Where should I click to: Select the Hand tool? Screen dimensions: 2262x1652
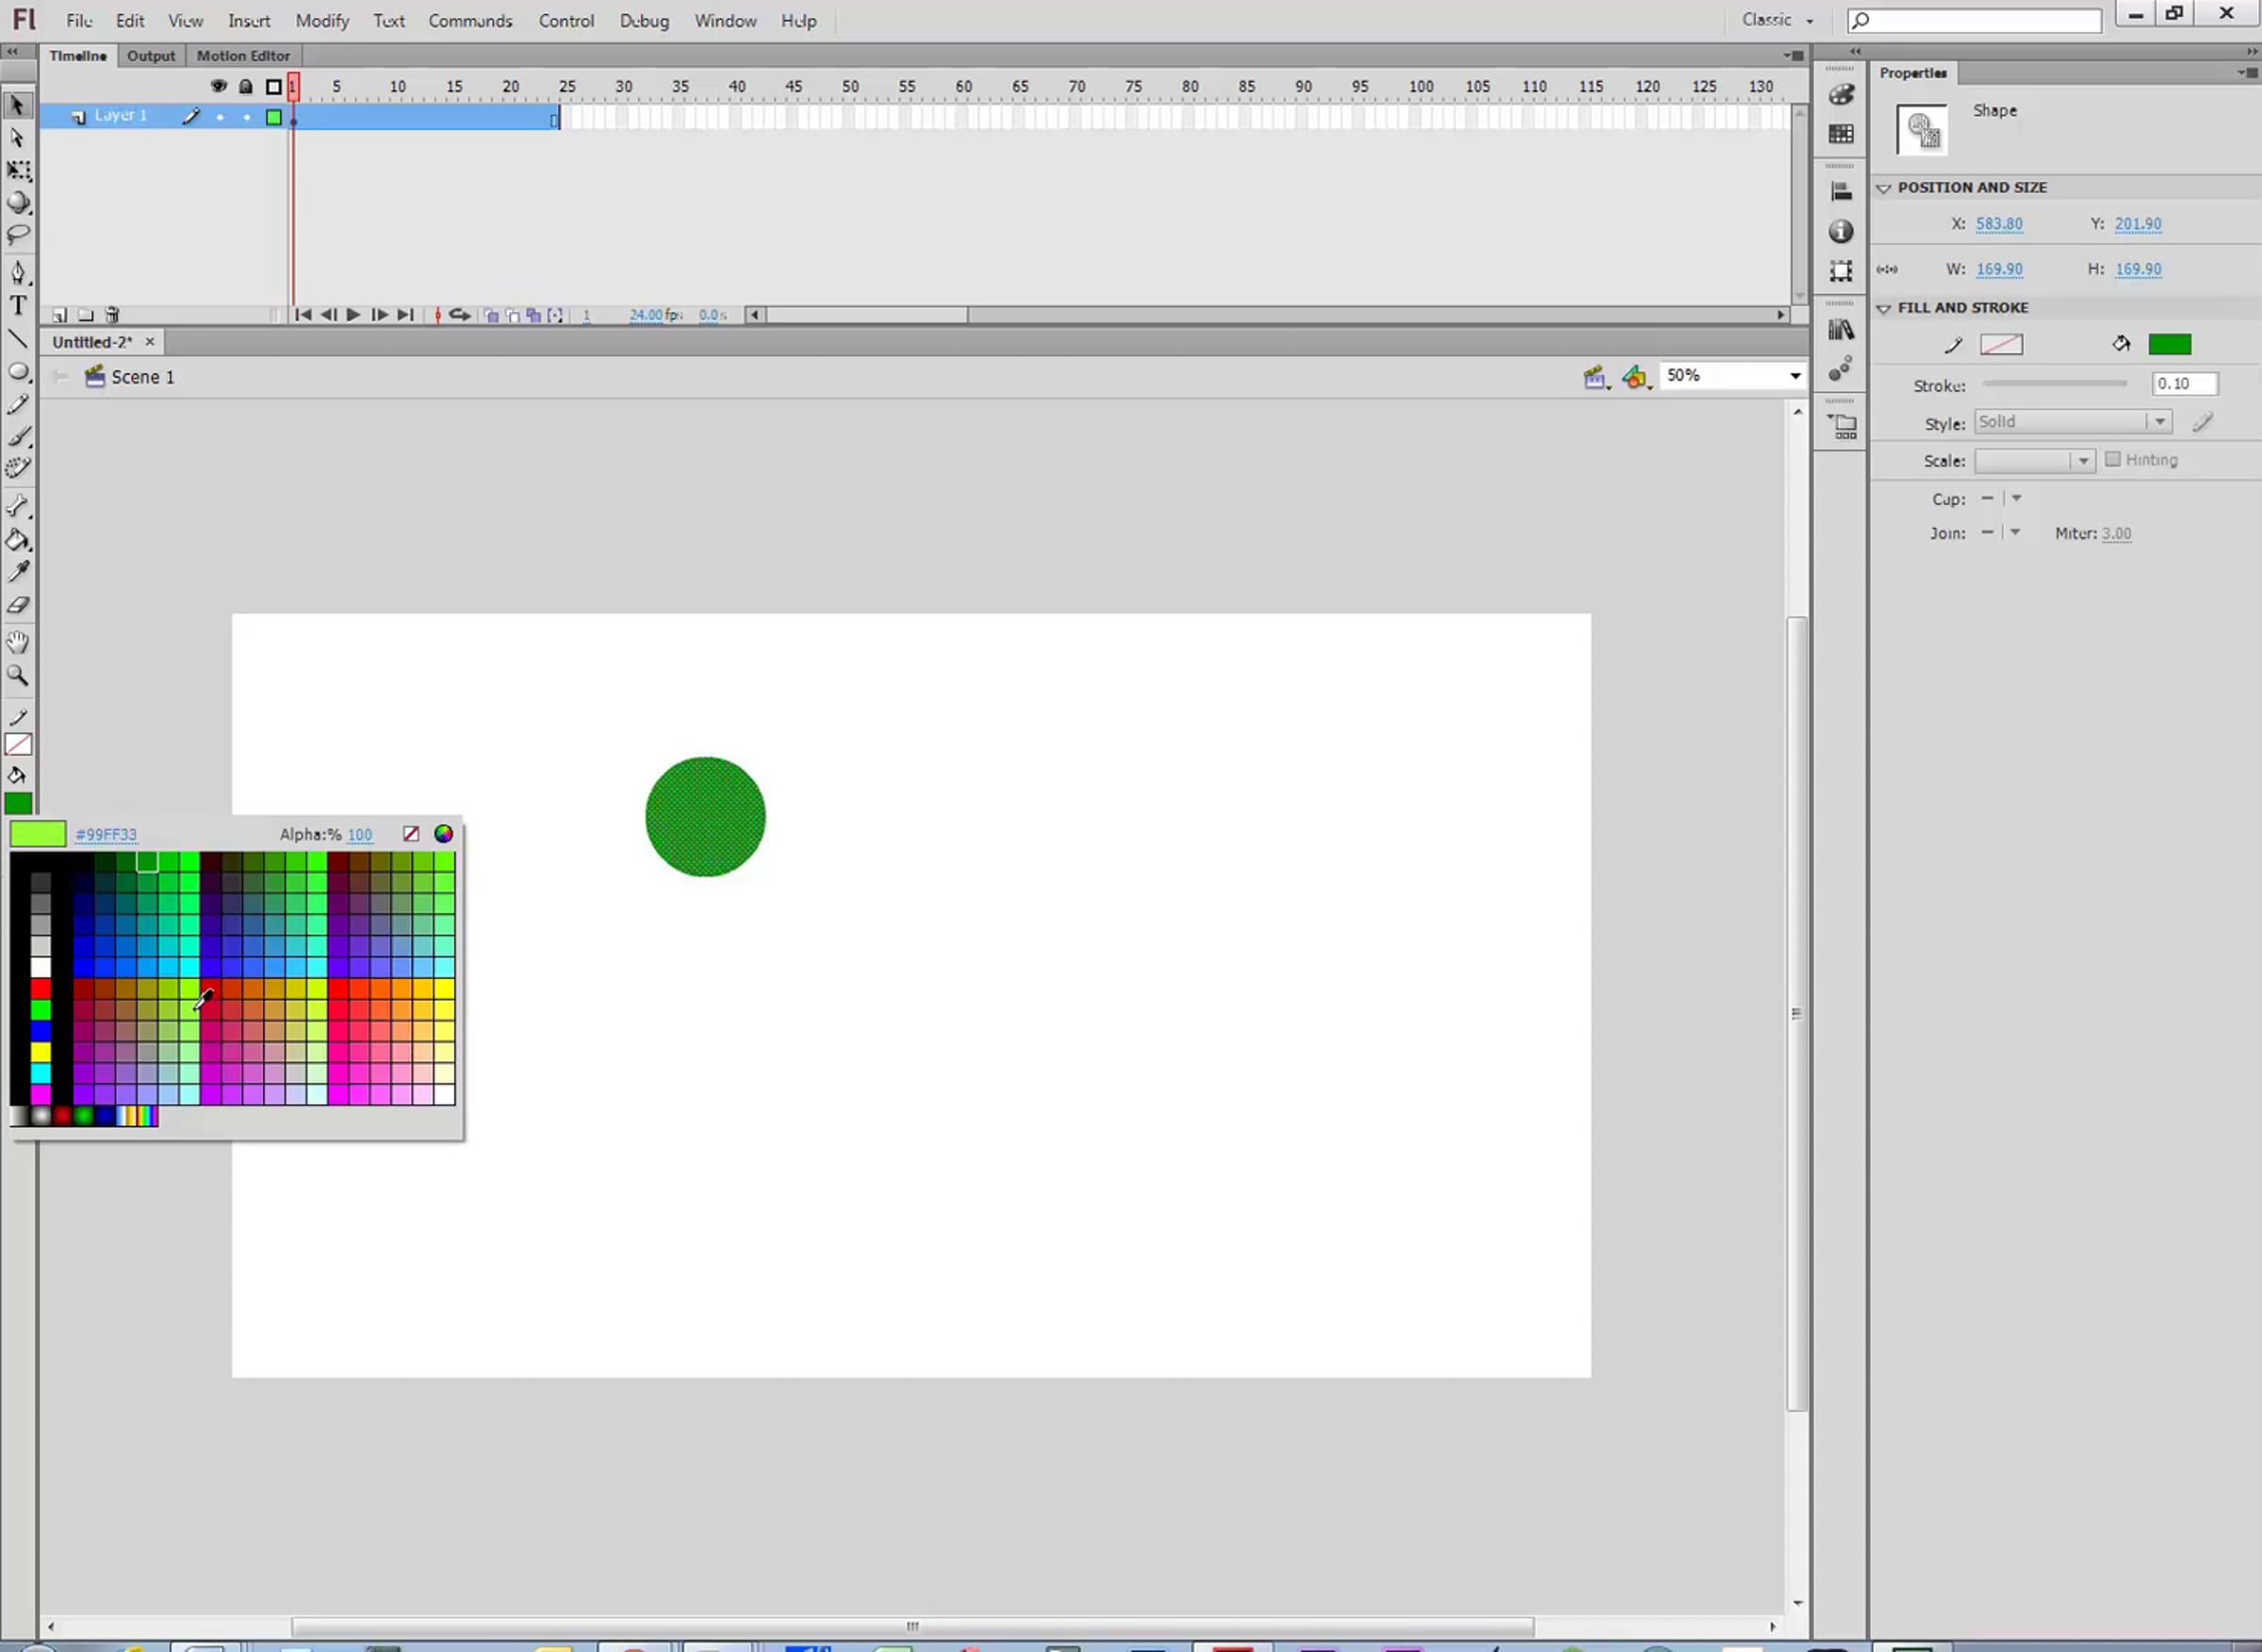click(x=18, y=642)
